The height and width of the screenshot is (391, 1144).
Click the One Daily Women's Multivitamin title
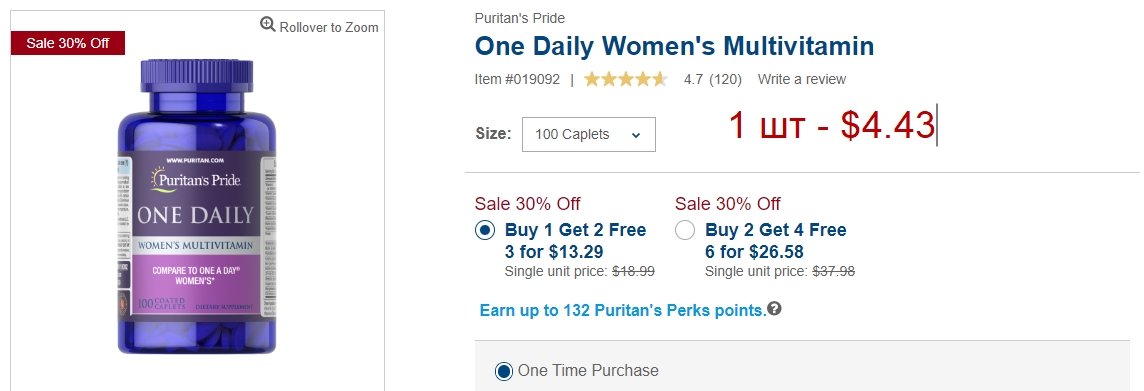674,47
